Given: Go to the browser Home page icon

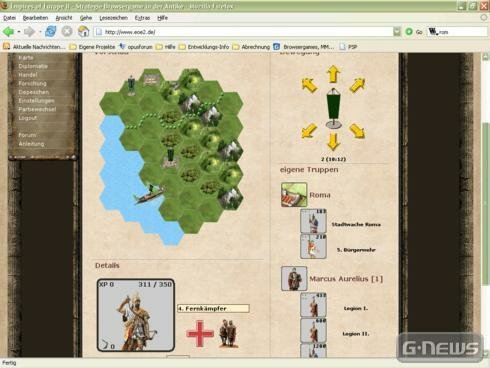Looking at the screenshot, I should 83,32.
